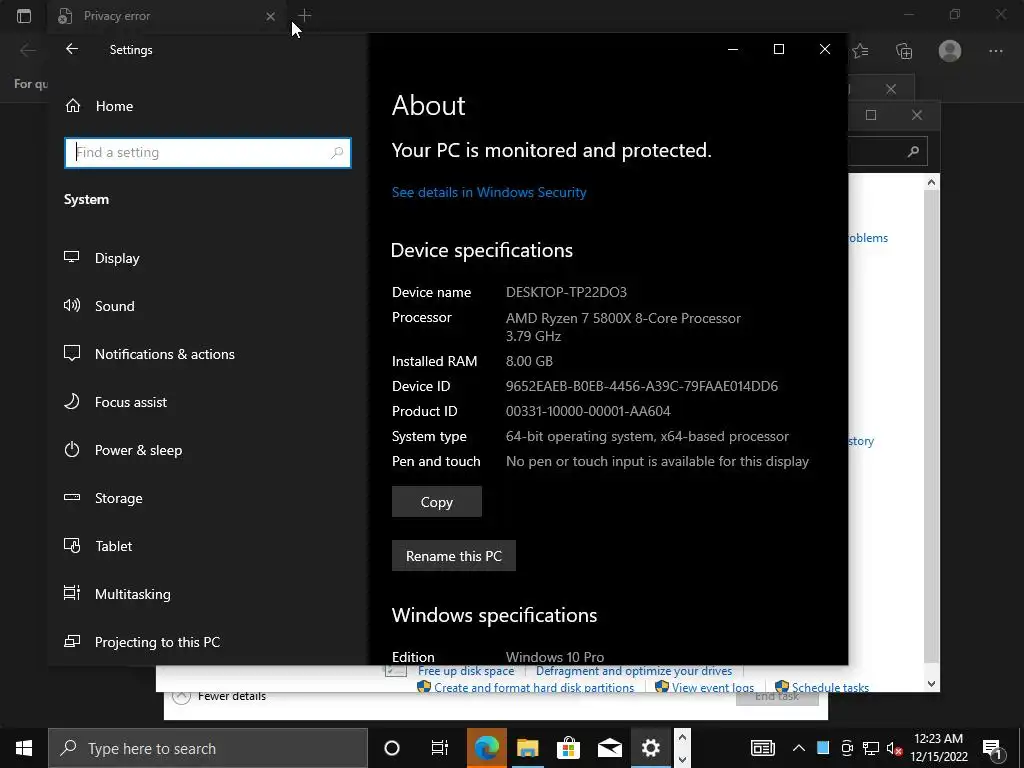Open Task View from the taskbar
This screenshot has width=1024, height=768.
(440, 748)
